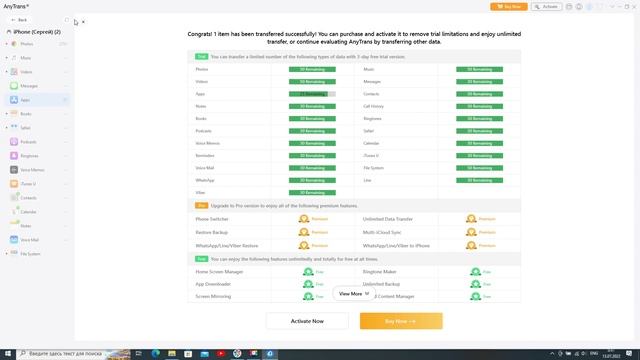Click the 'Unlimited Backup' feature label
Image resolution: width=640 pixels, height=360 pixels.
tap(381, 284)
